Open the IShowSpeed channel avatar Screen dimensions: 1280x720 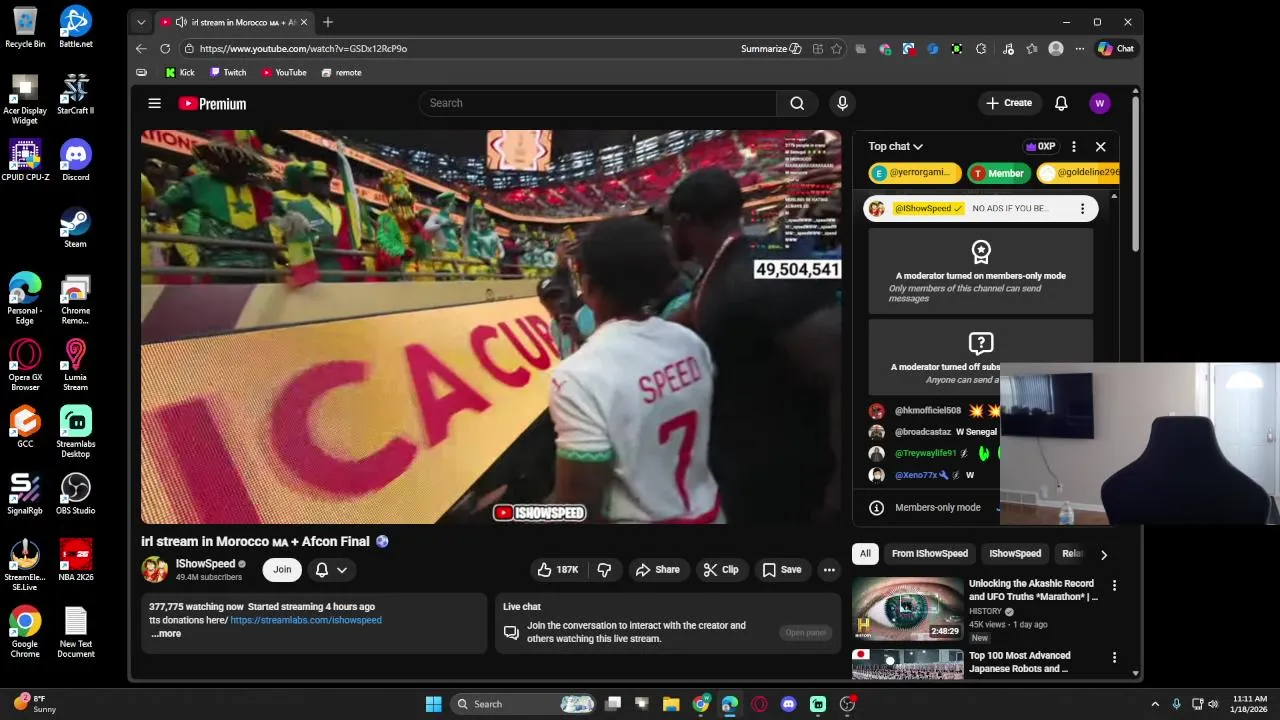pyautogui.click(x=155, y=569)
